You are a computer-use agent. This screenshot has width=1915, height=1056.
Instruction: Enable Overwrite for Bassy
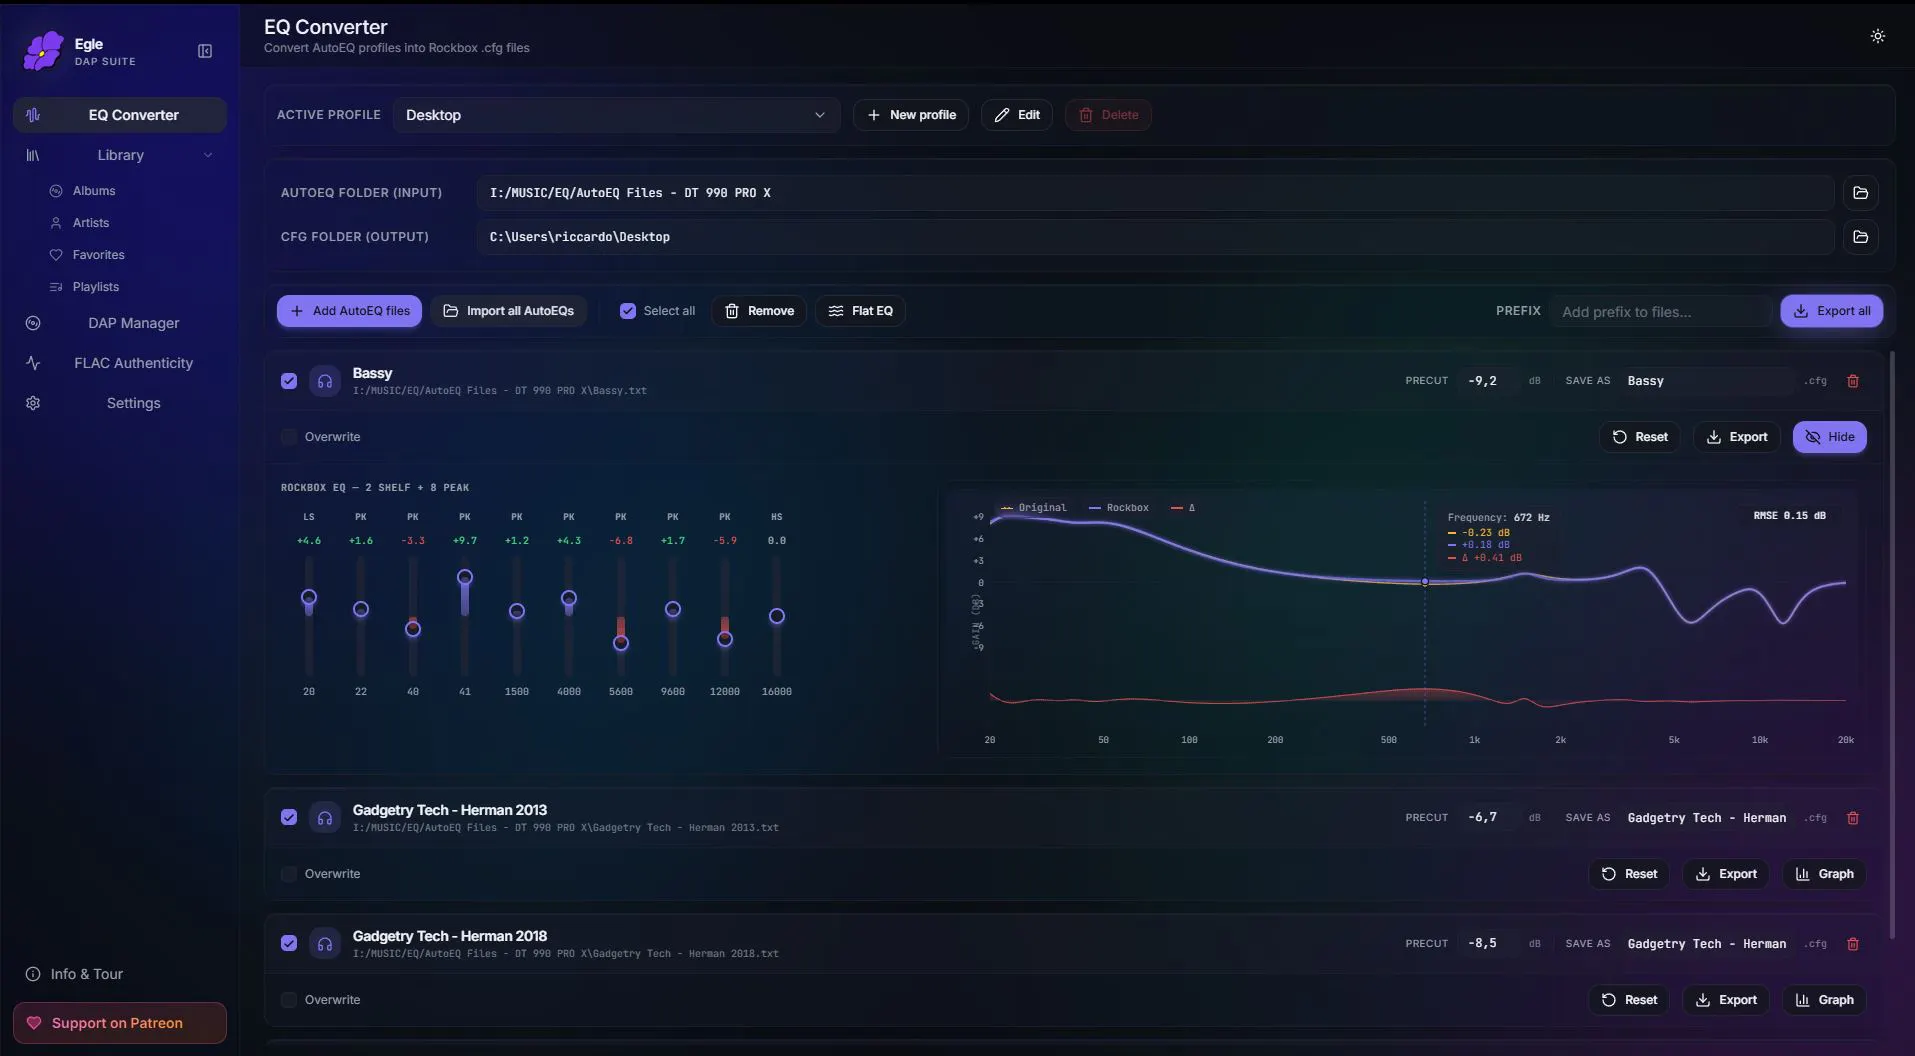(289, 437)
